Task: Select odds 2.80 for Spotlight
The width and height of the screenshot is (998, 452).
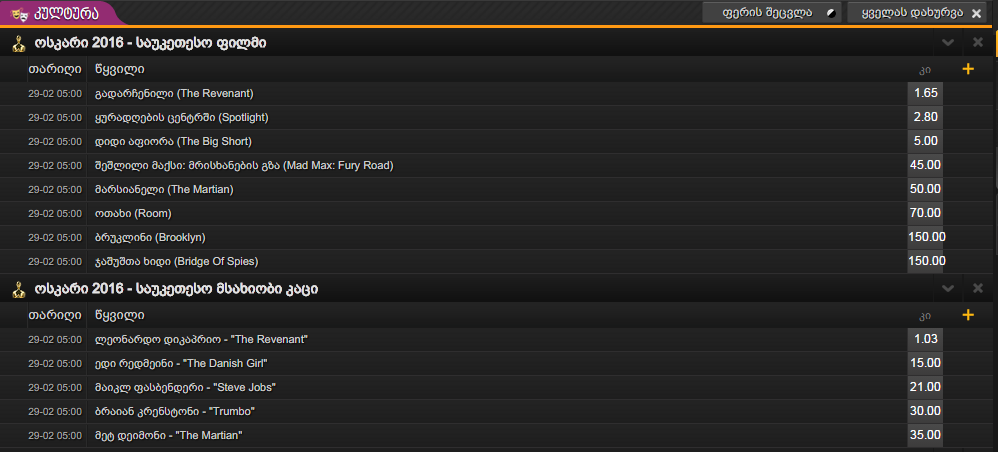Action: pyautogui.click(x=925, y=117)
